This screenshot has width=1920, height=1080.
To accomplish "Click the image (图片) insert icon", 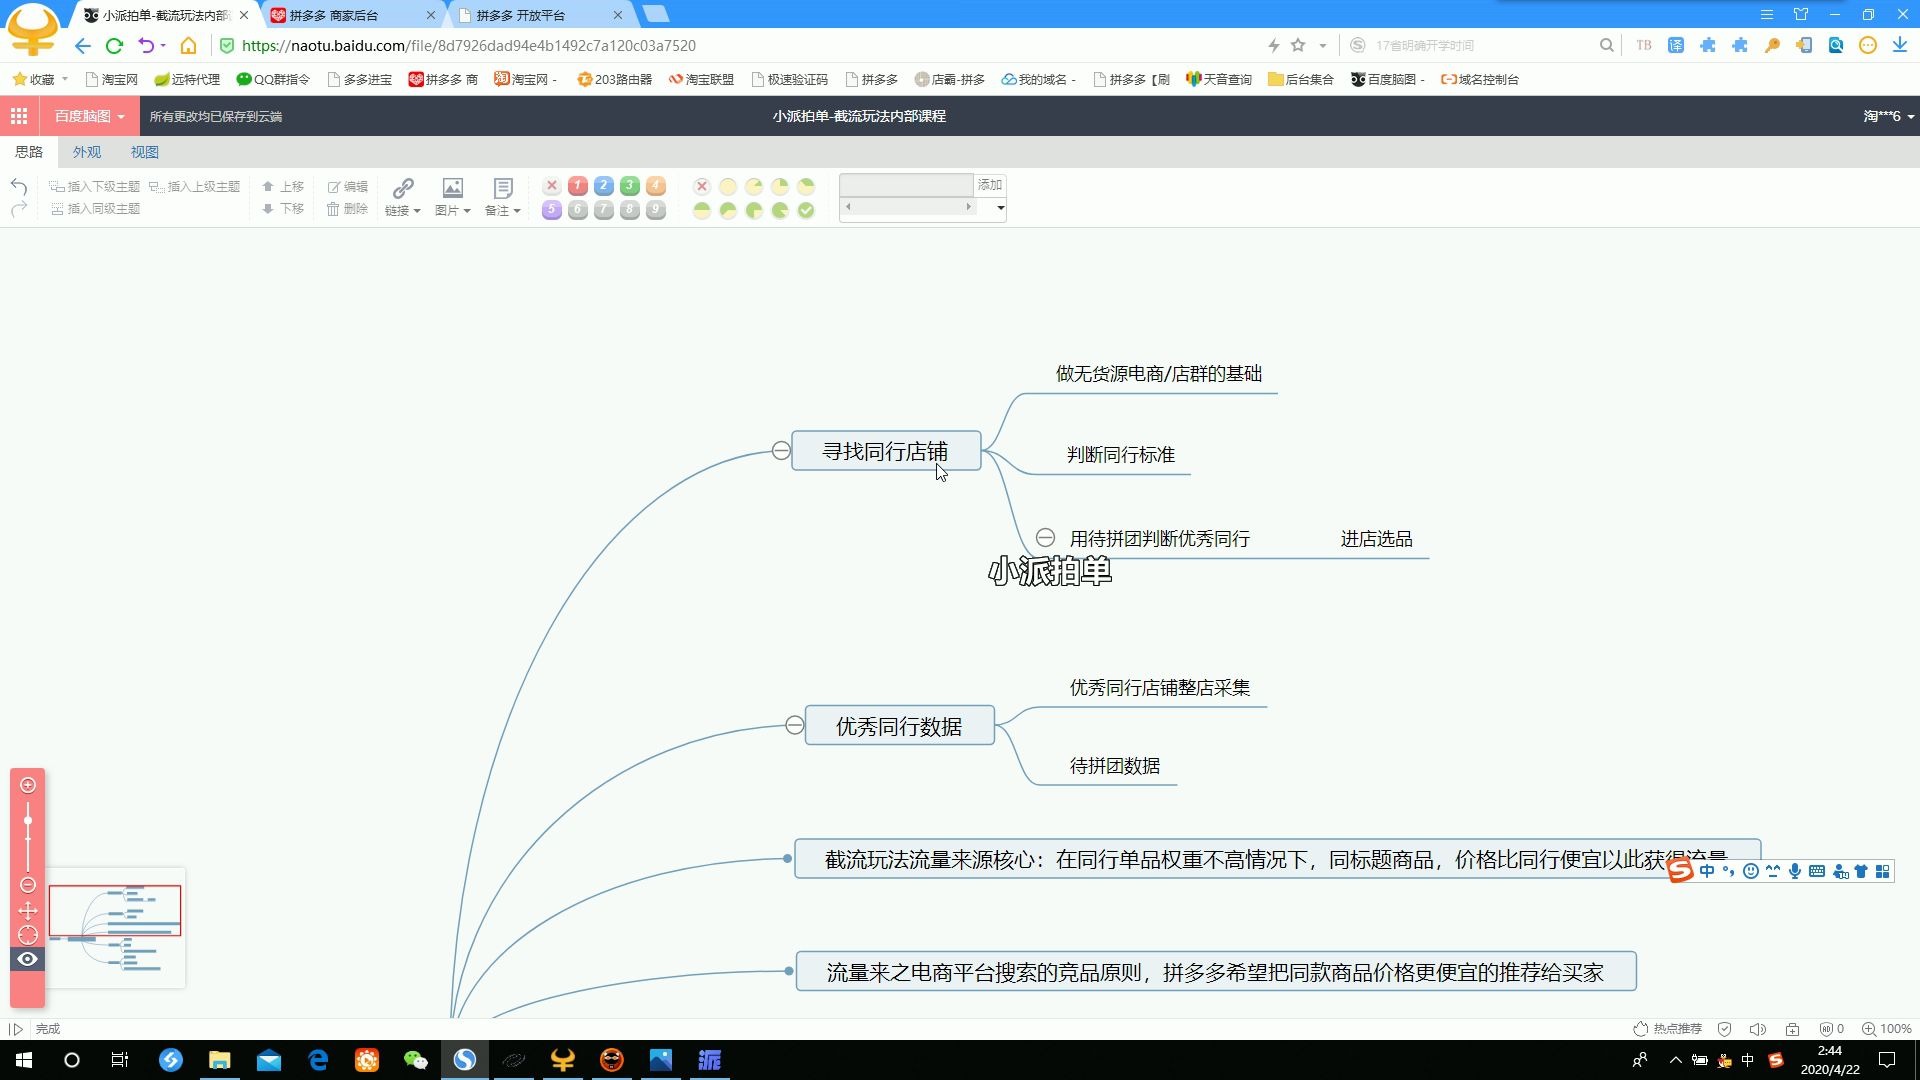I will coord(452,188).
